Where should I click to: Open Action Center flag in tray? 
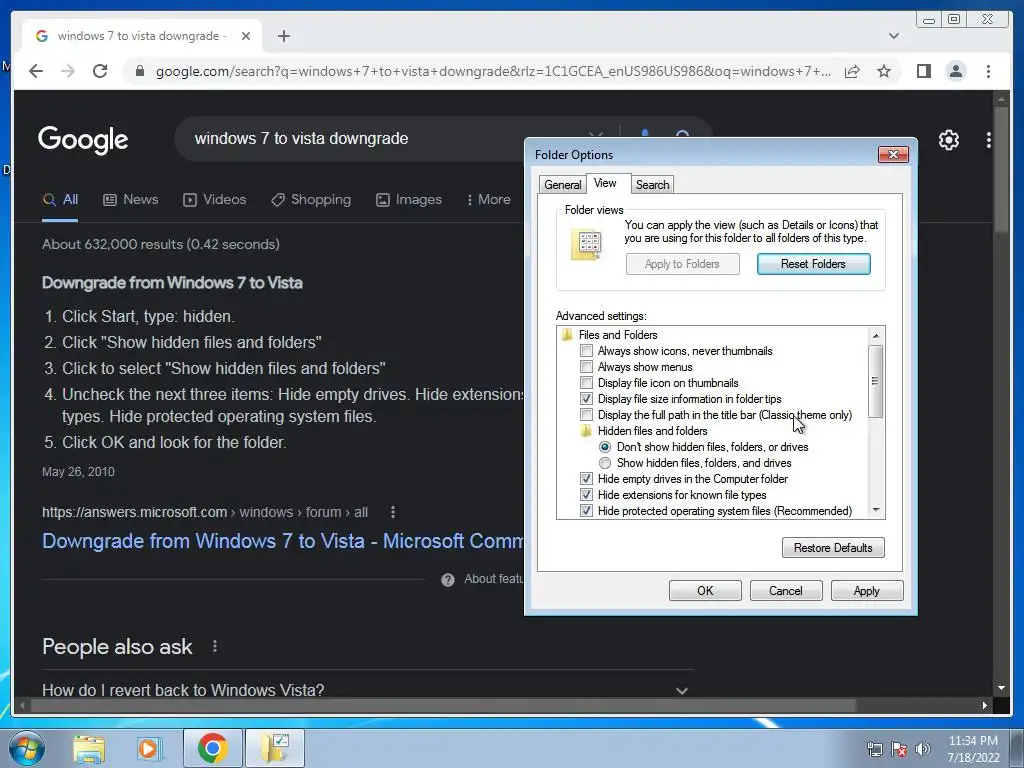click(x=899, y=749)
